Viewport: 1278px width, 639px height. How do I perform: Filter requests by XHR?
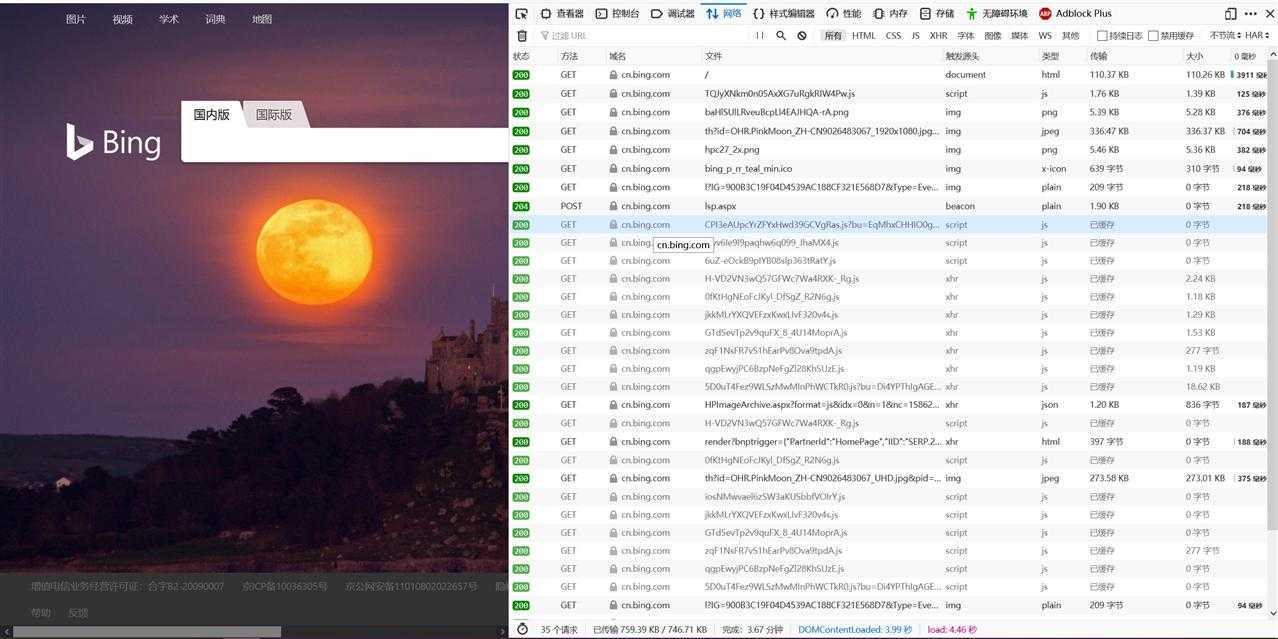[938, 35]
